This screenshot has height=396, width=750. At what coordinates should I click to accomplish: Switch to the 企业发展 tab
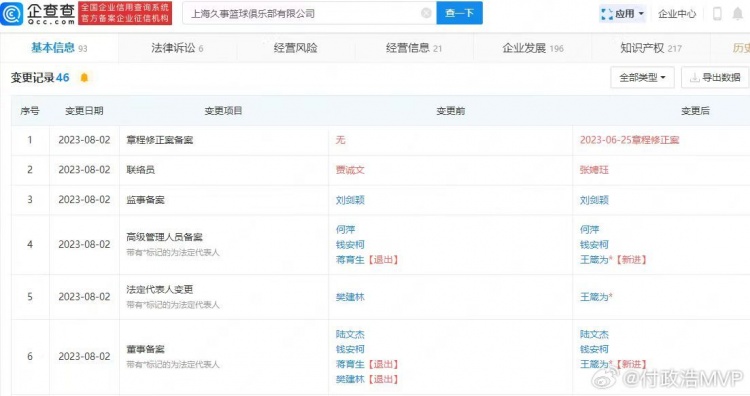coord(532,48)
